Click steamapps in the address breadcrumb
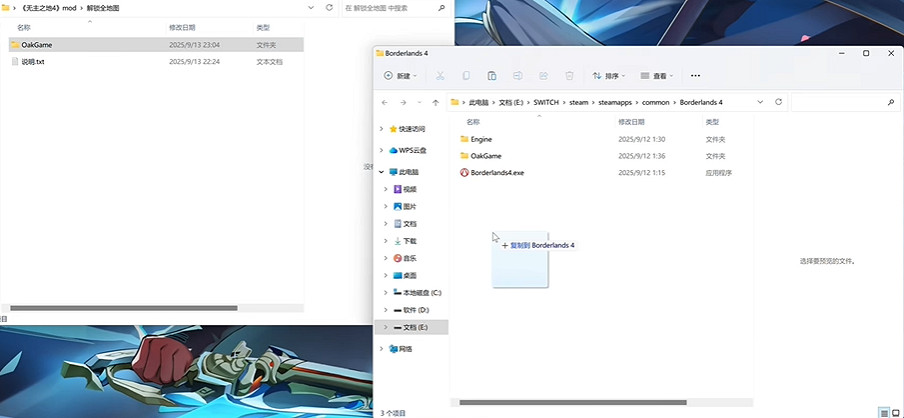This screenshot has width=904, height=418. point(615,102)
